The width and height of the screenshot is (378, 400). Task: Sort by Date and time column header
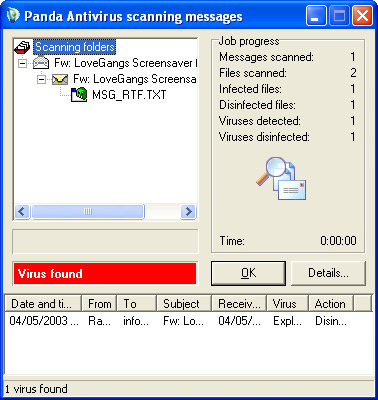pos(43,304)
